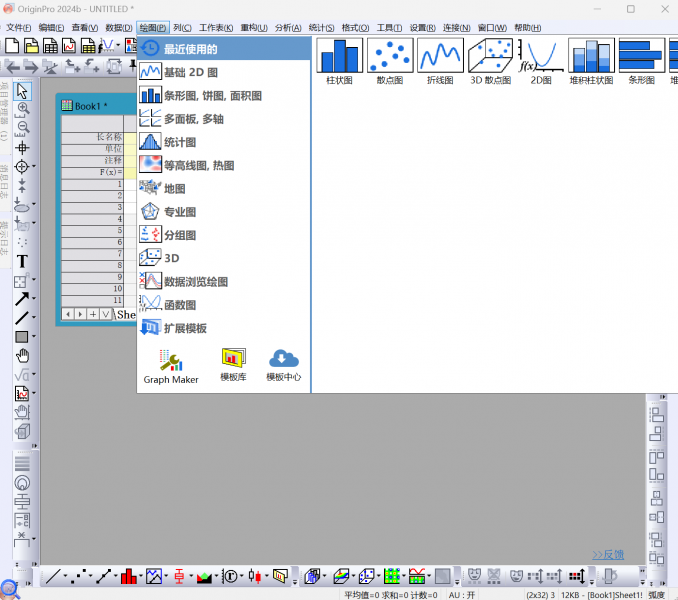This screenshot has width=678, height=600.
Task: Open the 专业图 plot category
Action: 224,212
